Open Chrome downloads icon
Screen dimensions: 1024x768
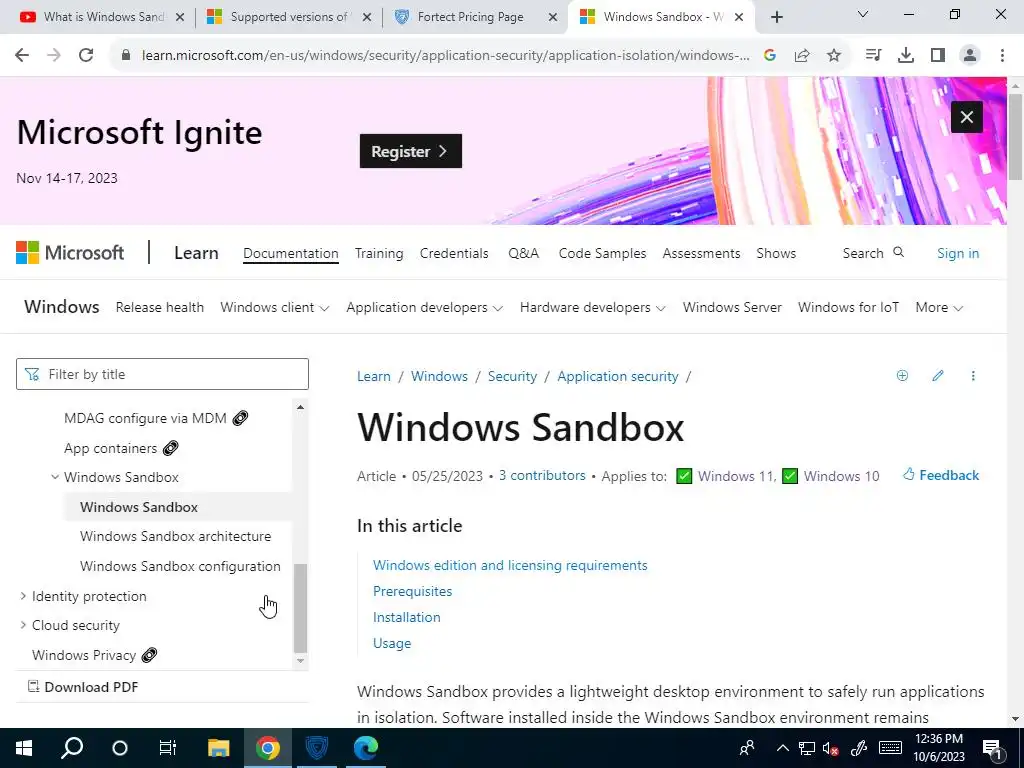tap(905, 56)
